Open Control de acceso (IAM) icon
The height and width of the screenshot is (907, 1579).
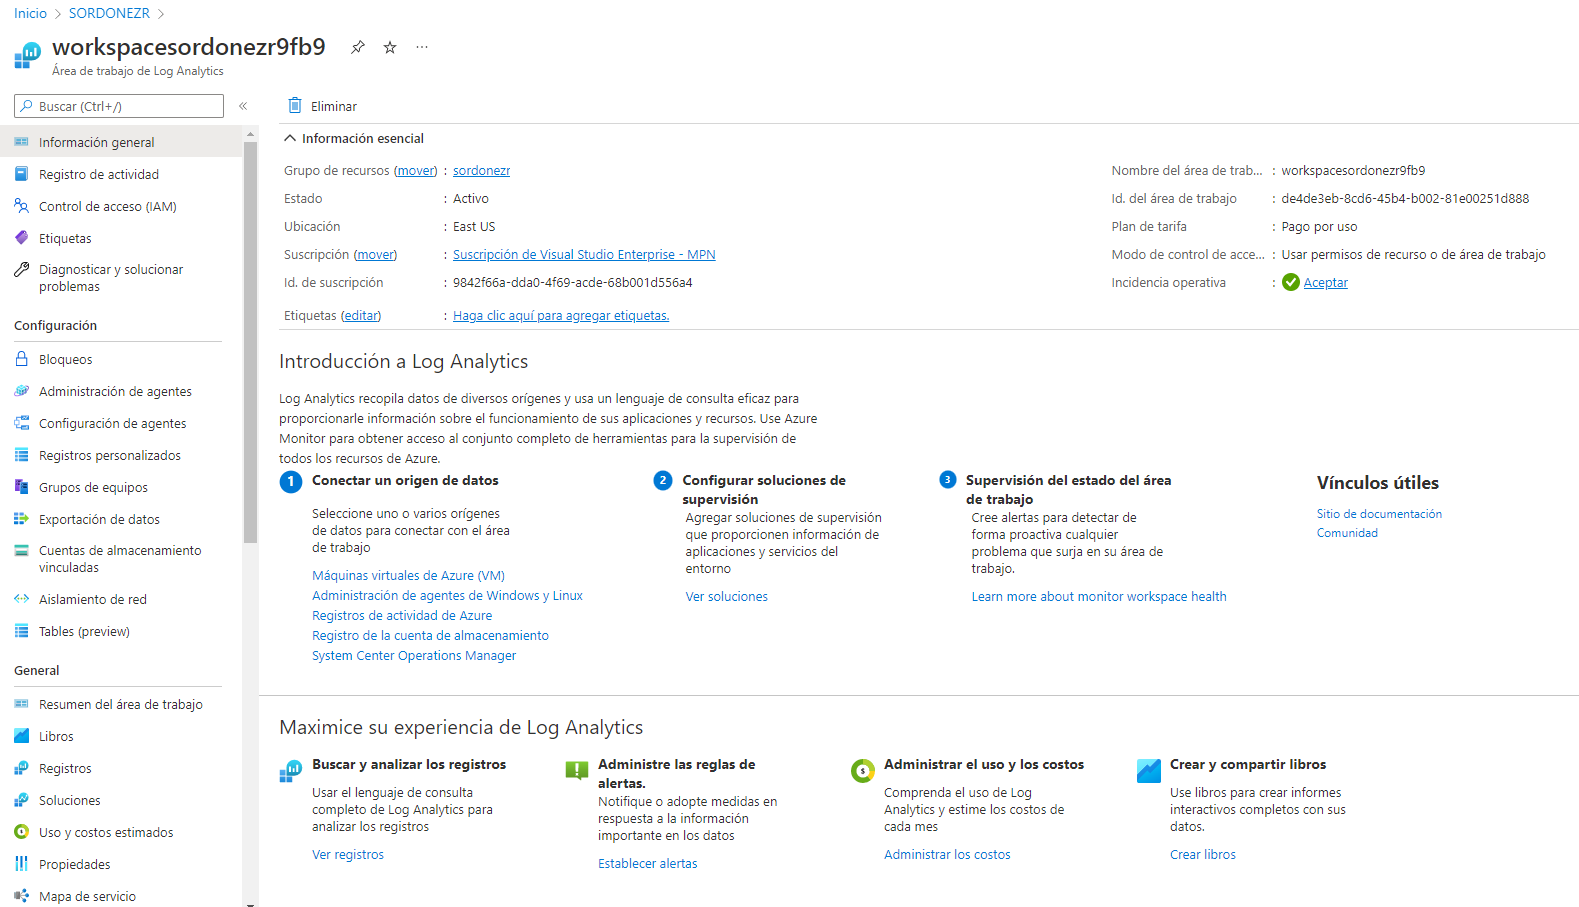[22, 206]
